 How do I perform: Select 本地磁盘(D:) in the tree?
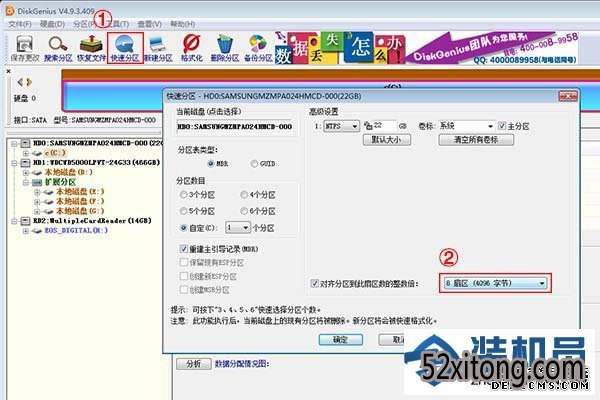(68, 172)
